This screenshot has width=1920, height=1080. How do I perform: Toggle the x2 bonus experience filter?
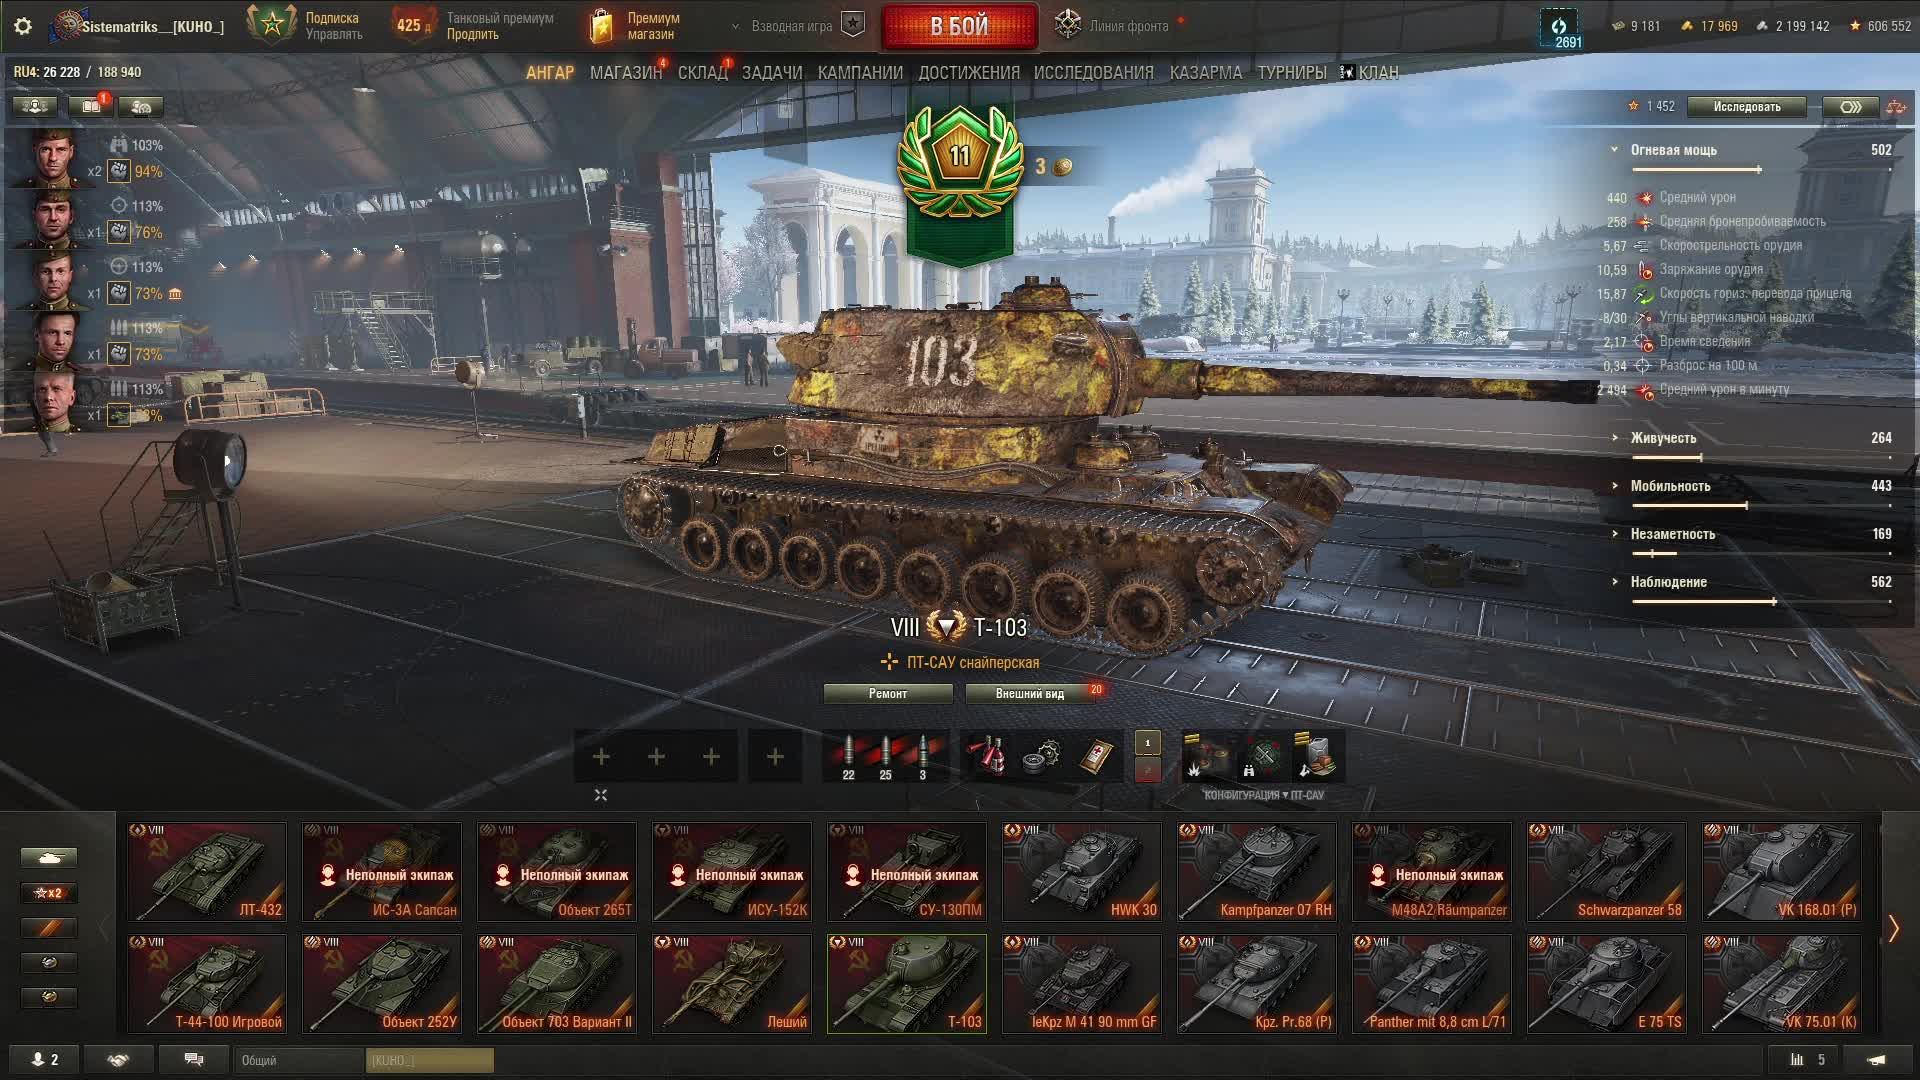(x=48, y=893)
